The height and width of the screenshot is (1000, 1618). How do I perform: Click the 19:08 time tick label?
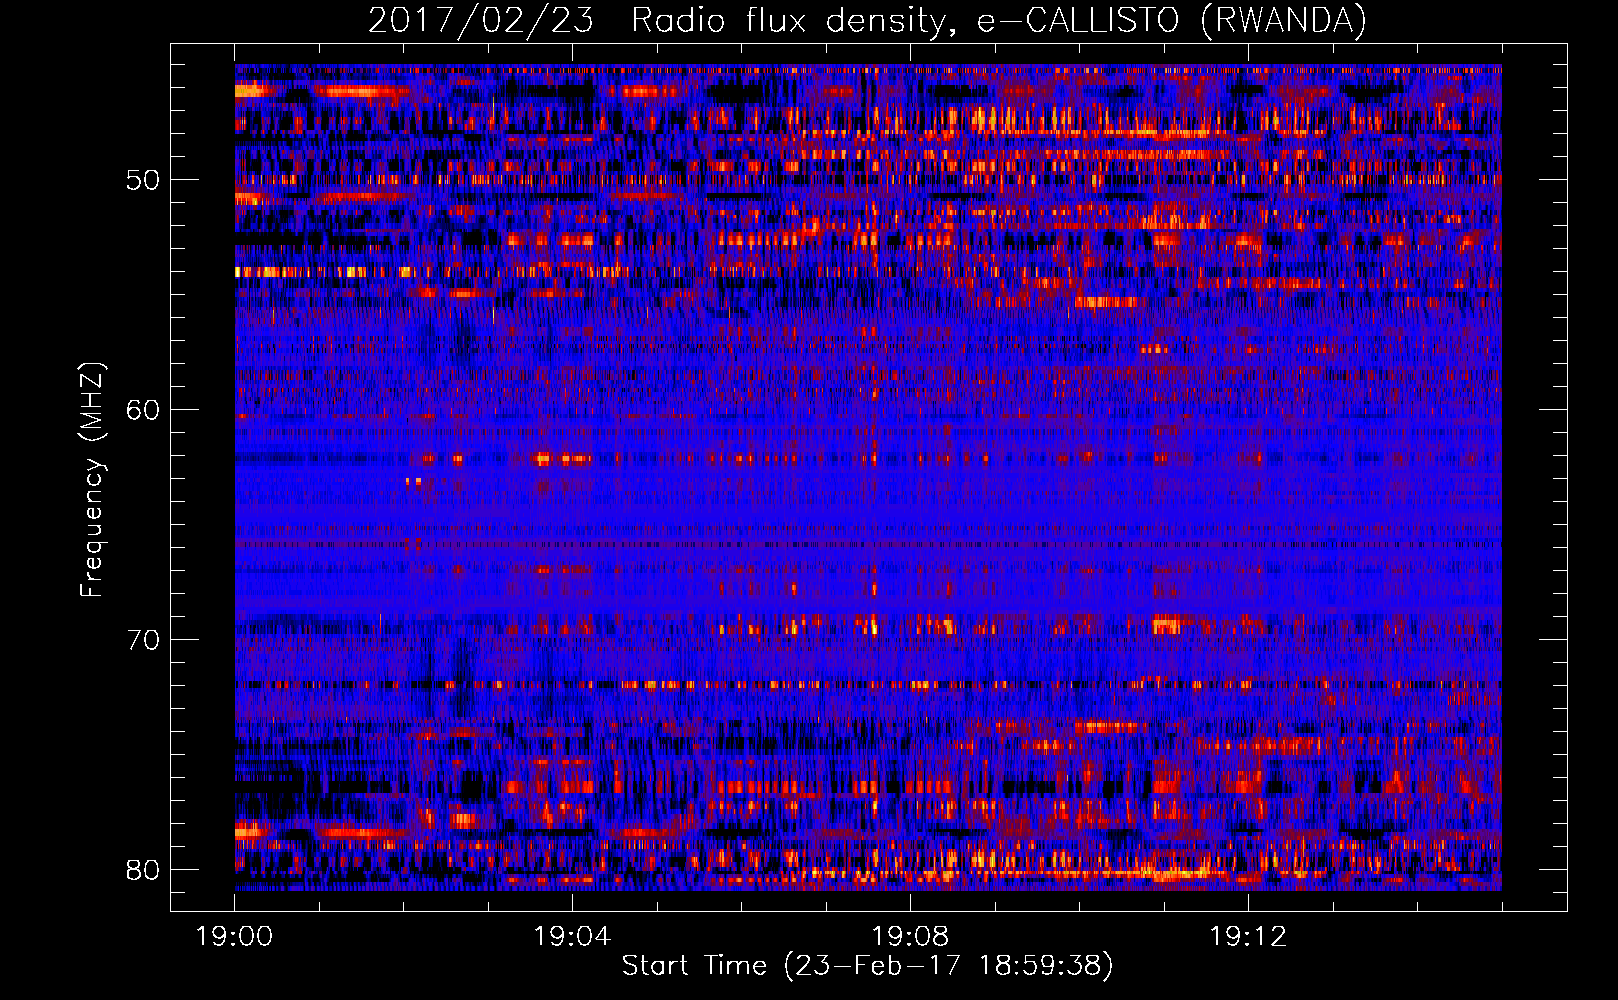tap(910, 937)
